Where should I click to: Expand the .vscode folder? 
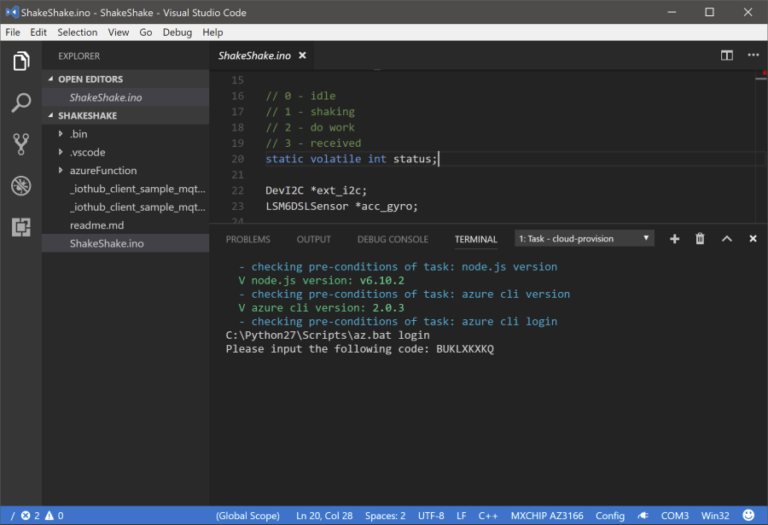coord(61,152)
